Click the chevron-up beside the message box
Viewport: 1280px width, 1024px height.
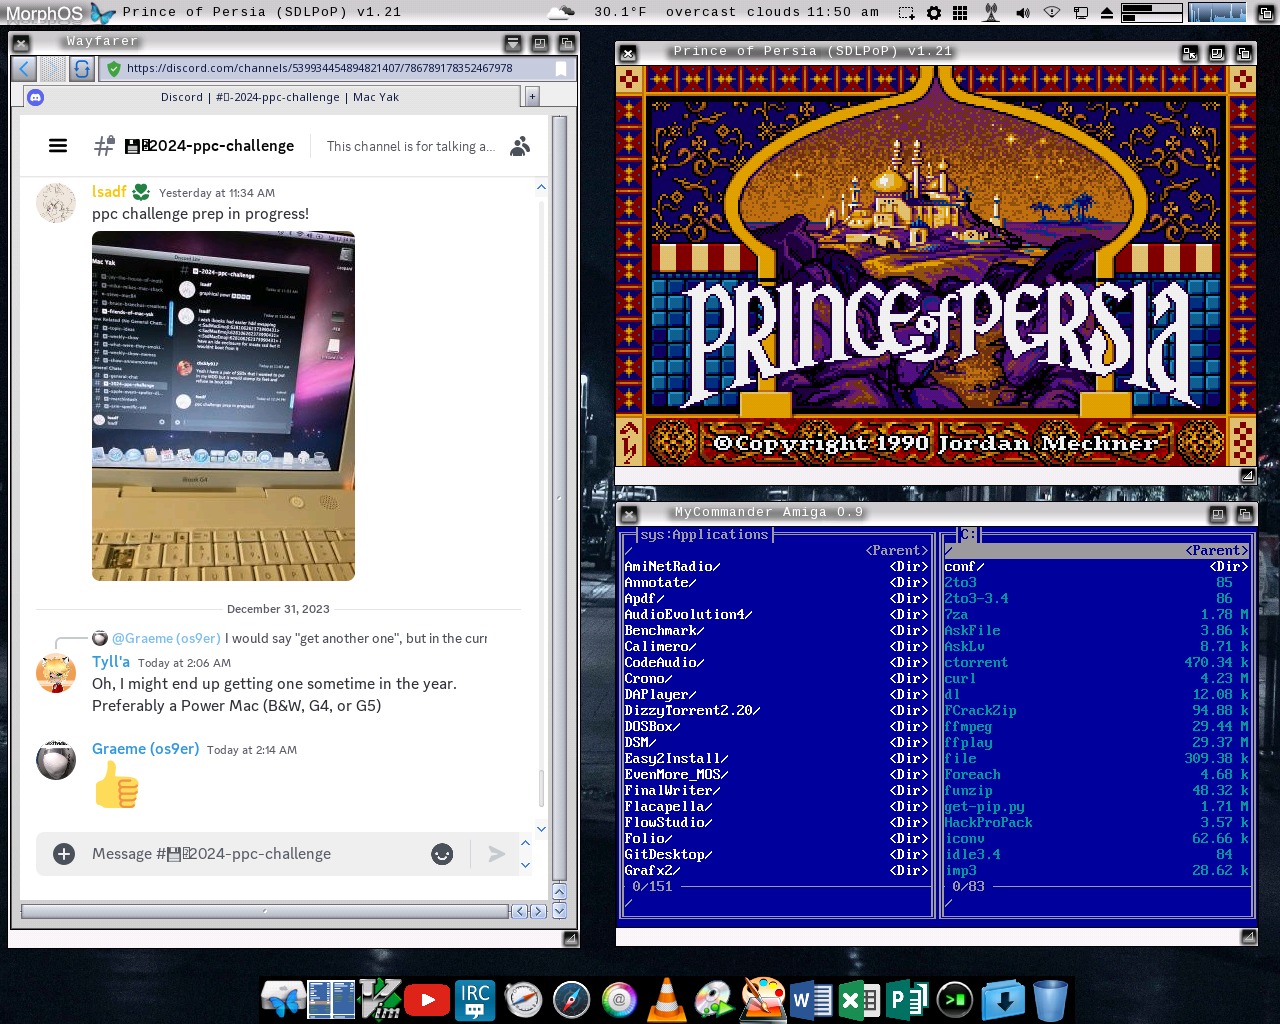pyautogui.click(x=526, y=843)
